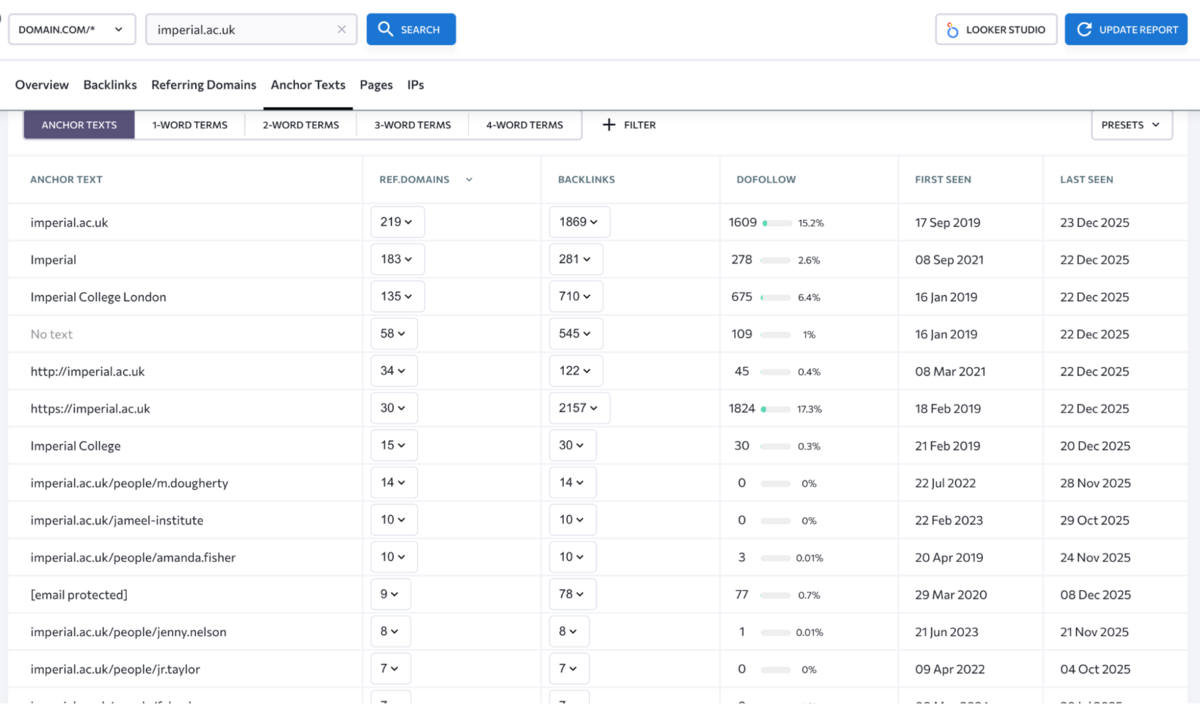Click the Anchor Text column header
1200x704 pixels.
[x=66, y=180]
